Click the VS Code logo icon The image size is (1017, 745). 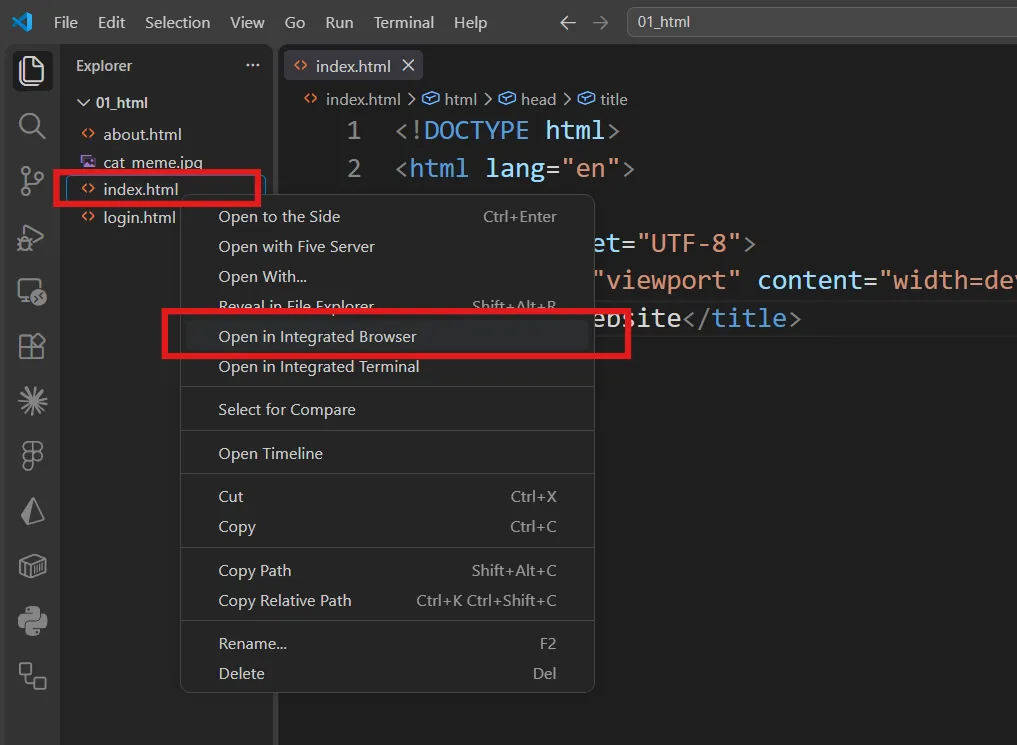[x=22, y=22]
